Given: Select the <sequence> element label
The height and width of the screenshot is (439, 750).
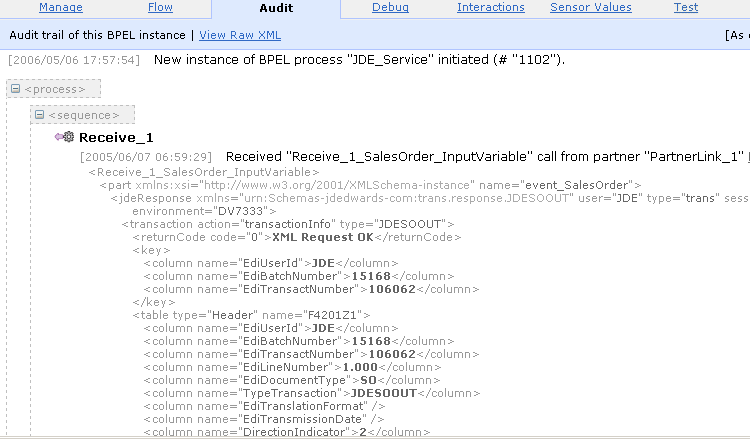Looking at the screenshot, I should point(84,115).
